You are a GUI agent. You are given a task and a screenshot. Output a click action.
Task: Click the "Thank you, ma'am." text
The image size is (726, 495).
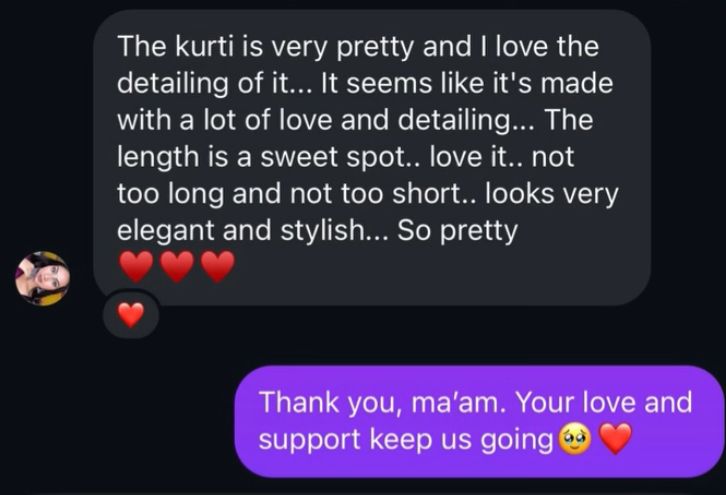point(383,402)
